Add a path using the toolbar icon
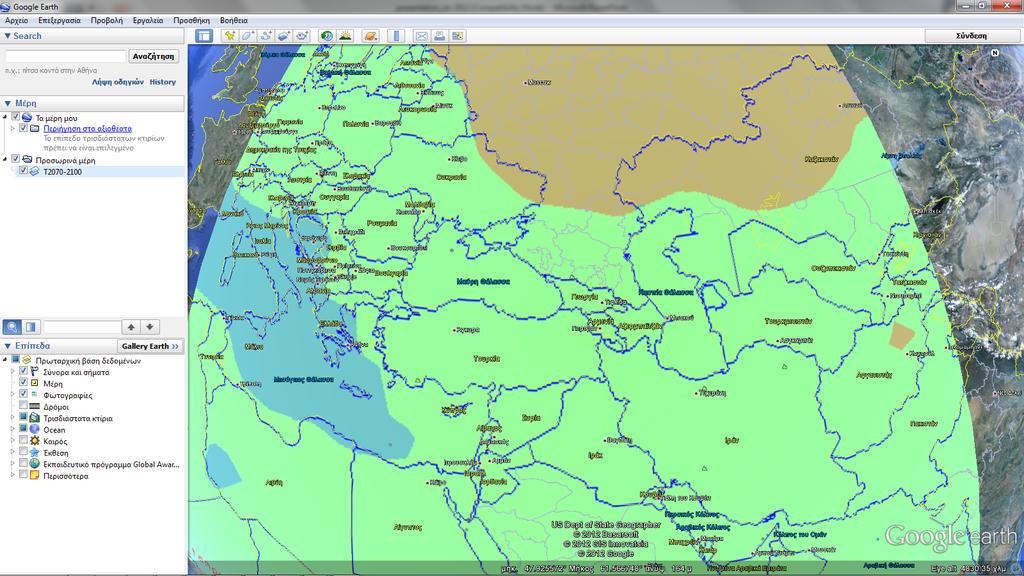Screen dimensions: 1024x576 point(266,36)
